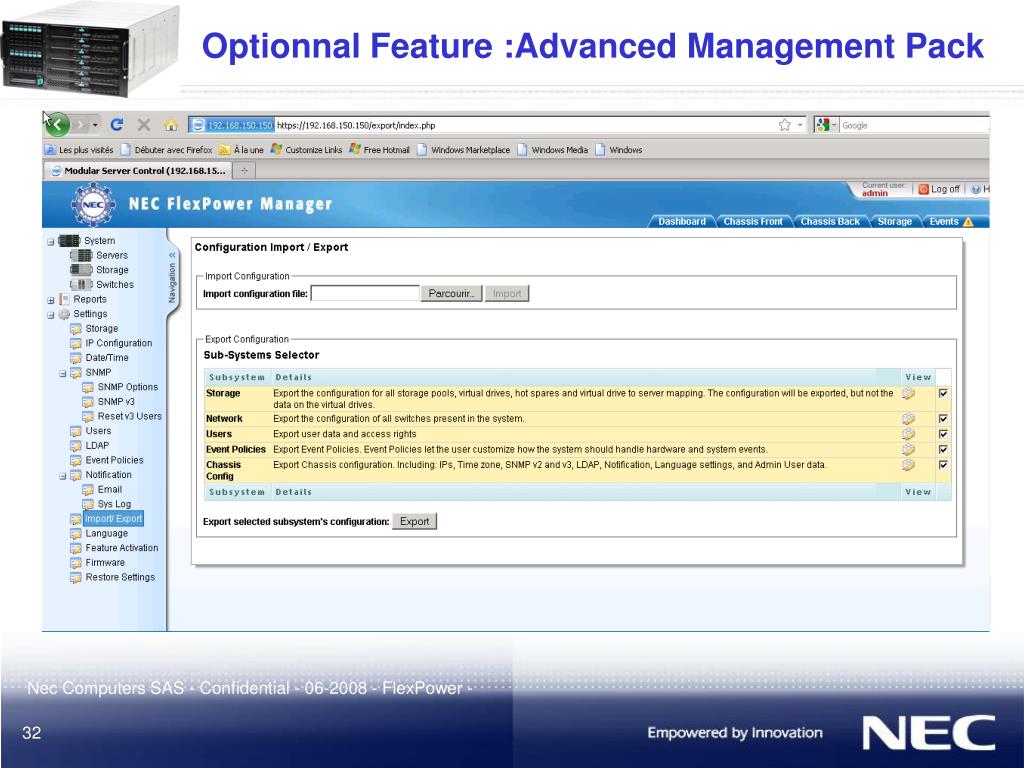Image resolution: width=1024 pixels, height=768 pixels.
Task: Click the browser Back arrow button
Action: click(x=57, y=124)
